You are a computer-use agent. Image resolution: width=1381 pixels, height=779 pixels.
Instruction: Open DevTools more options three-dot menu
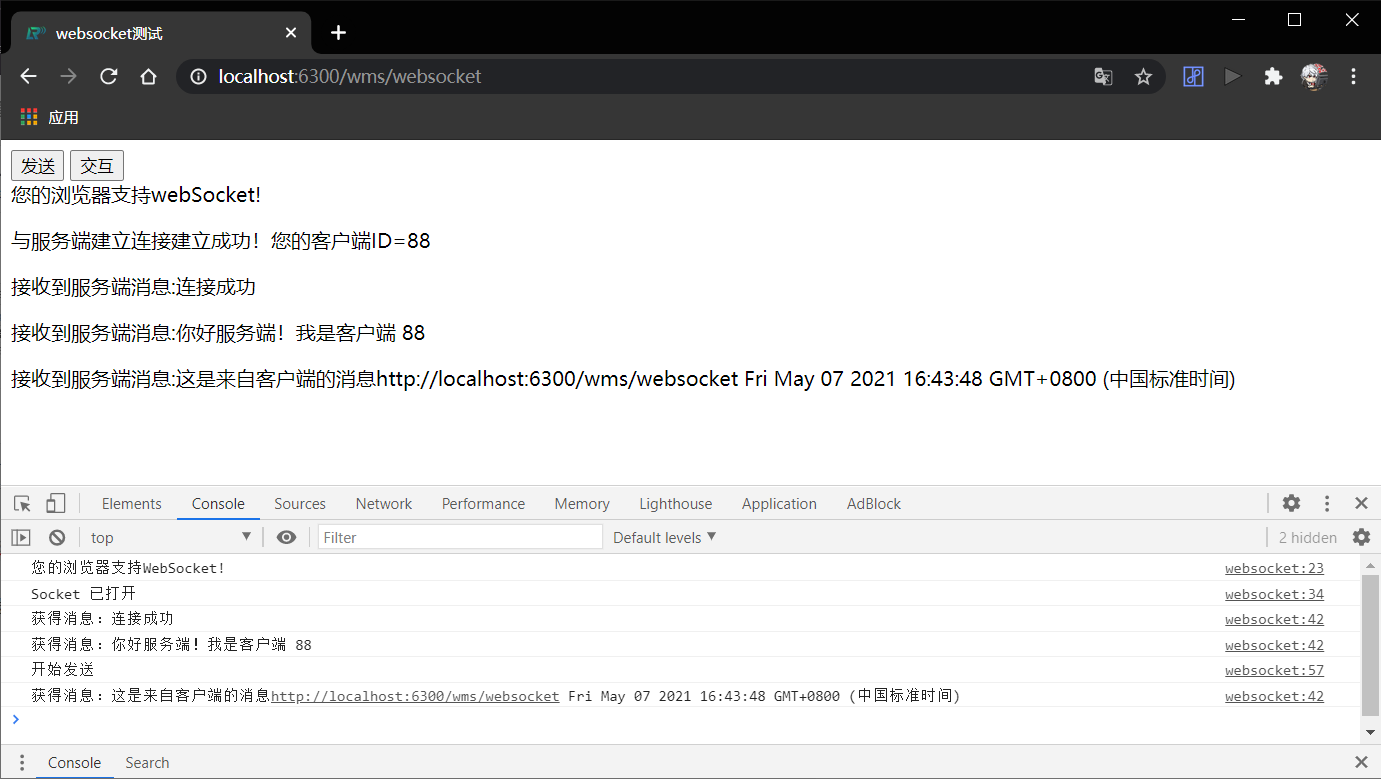[1327, 503]
